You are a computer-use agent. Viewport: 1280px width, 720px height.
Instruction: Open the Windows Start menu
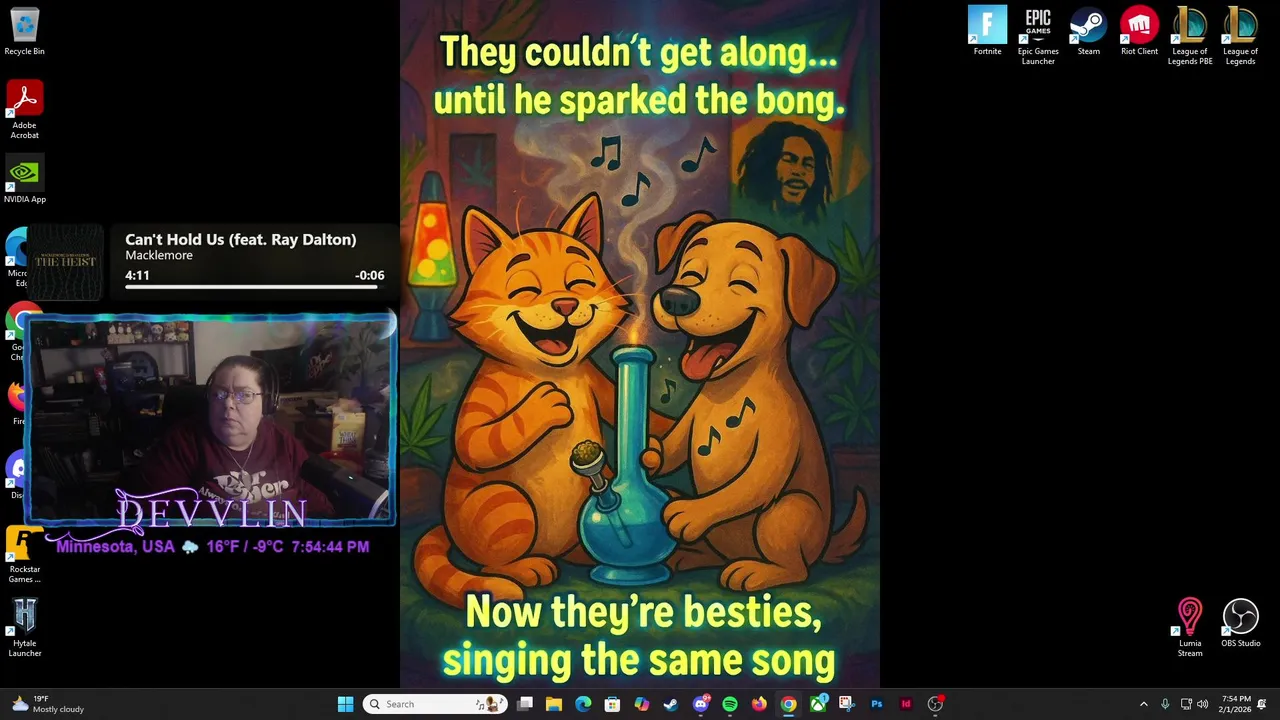tap(345, 704)
